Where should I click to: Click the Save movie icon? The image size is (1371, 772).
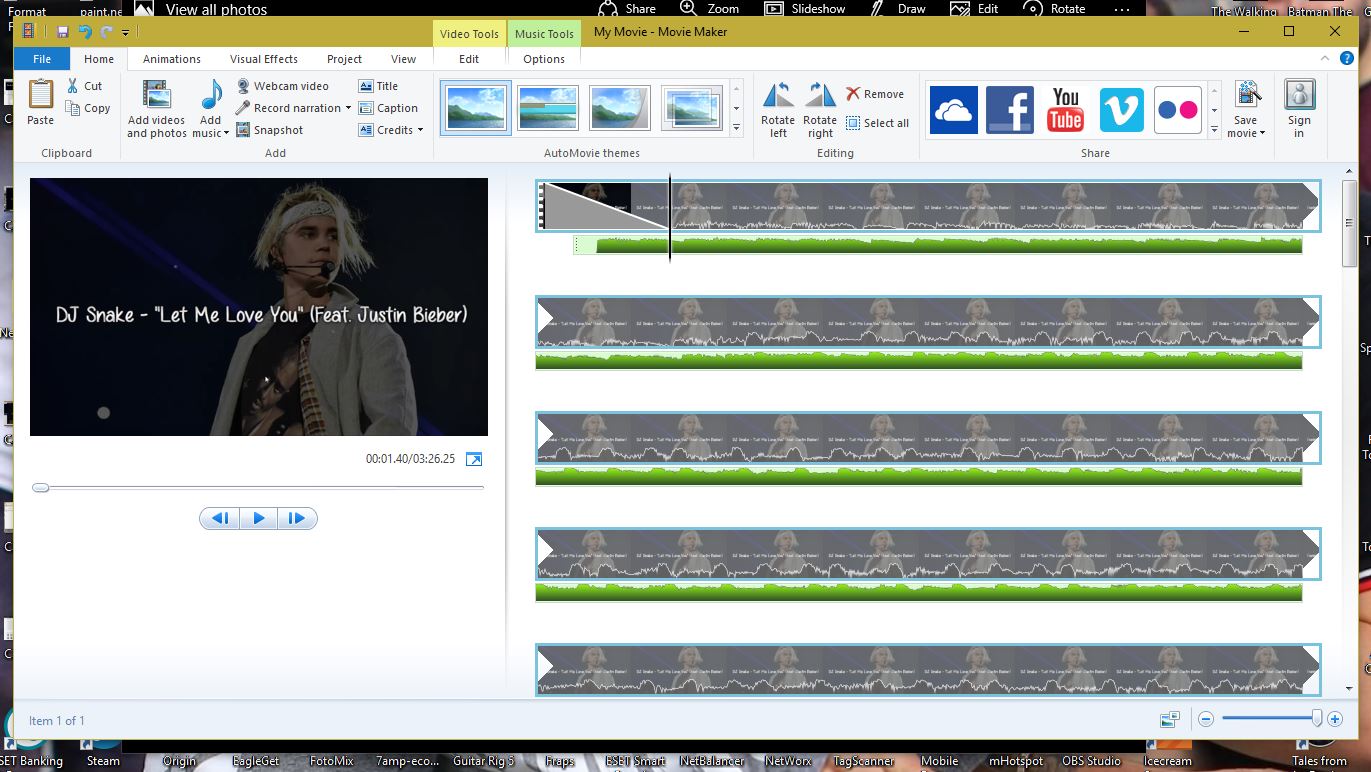click(1247, 95)
